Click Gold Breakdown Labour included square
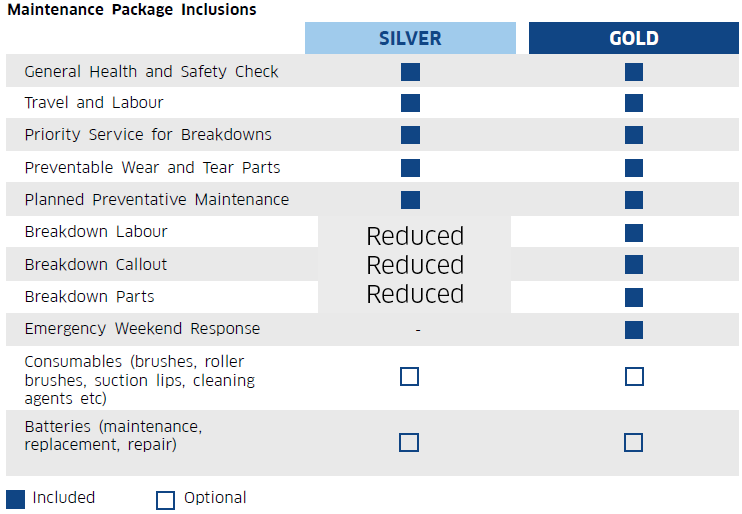 tap(634, 233)
